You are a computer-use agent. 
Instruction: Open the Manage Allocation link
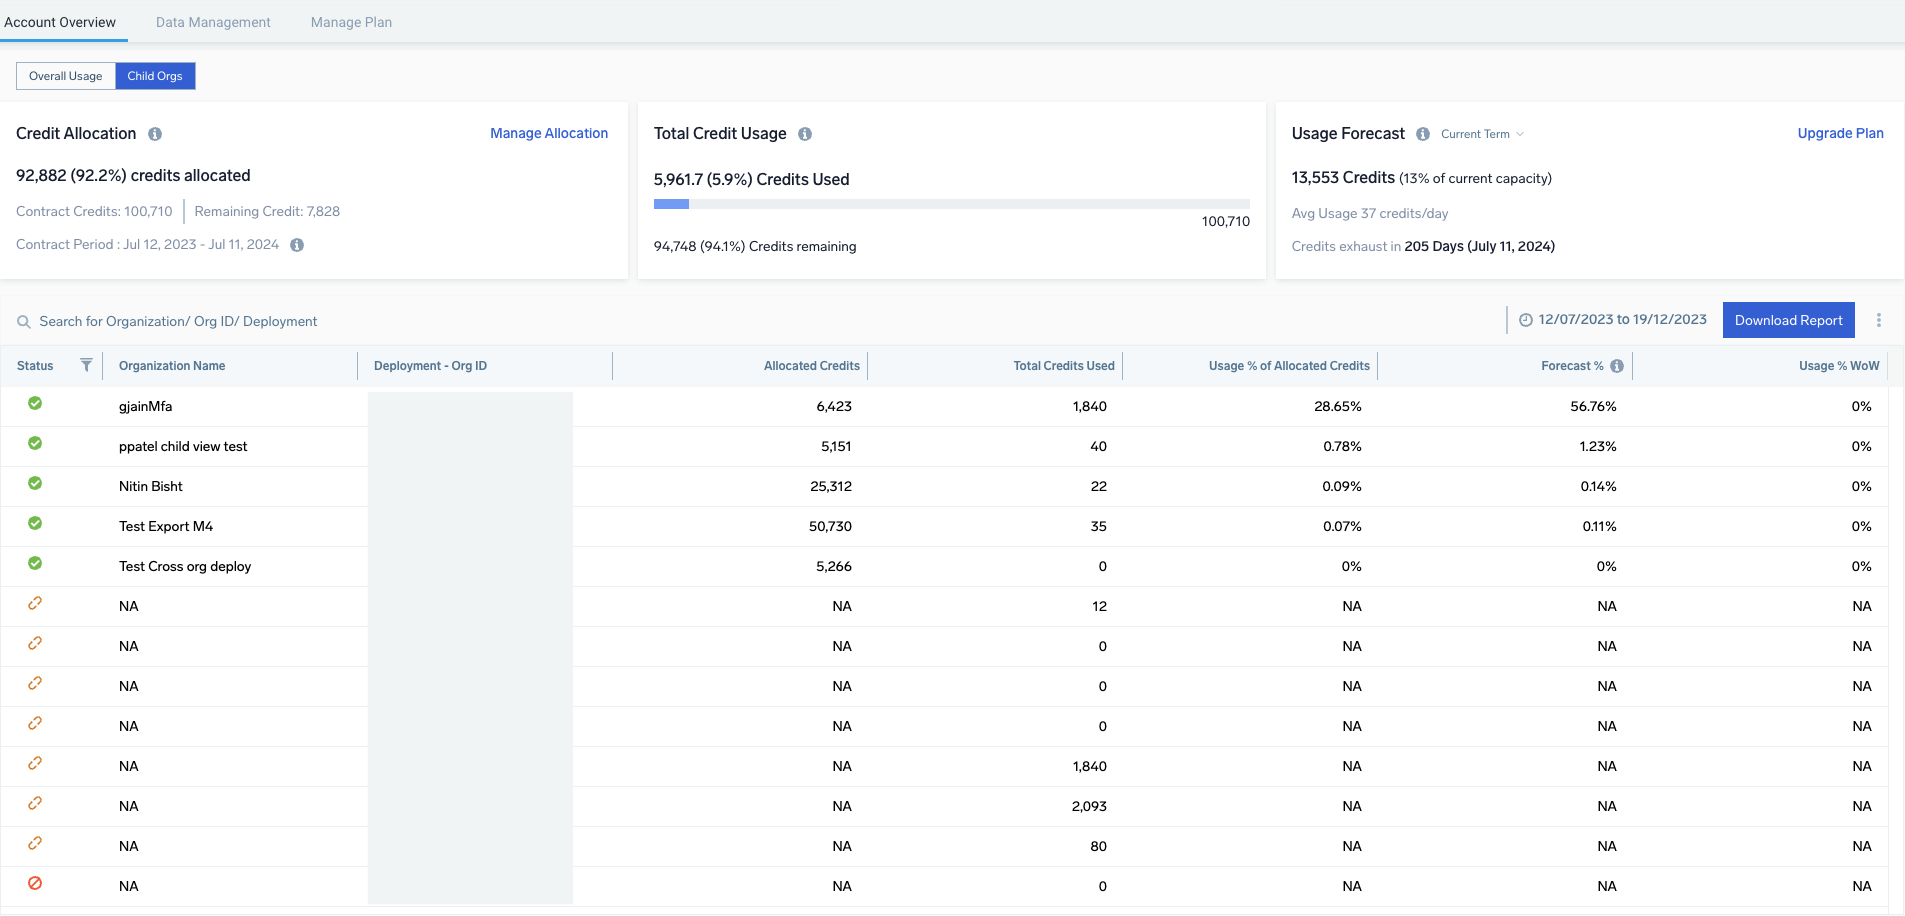point(549,133)
